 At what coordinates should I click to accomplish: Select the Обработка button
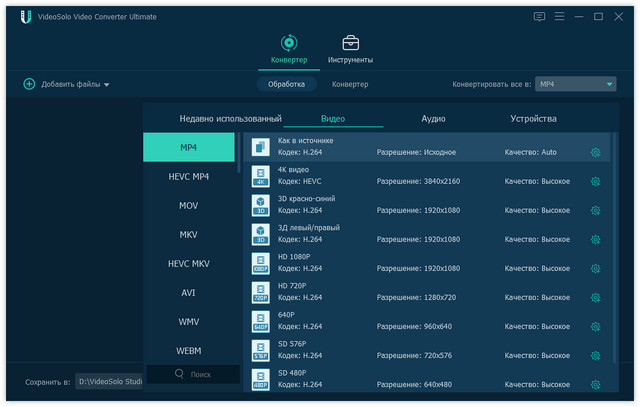tap(285, 85)
